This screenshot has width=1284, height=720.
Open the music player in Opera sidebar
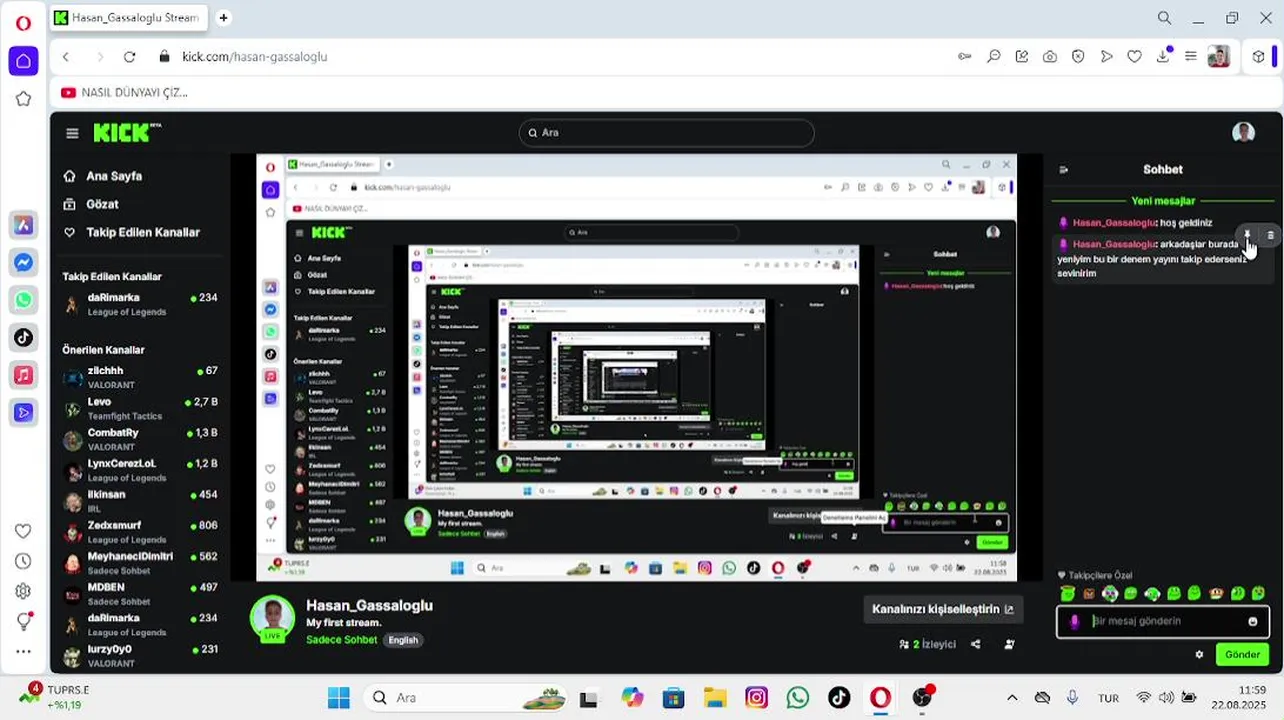pos(23,375)
